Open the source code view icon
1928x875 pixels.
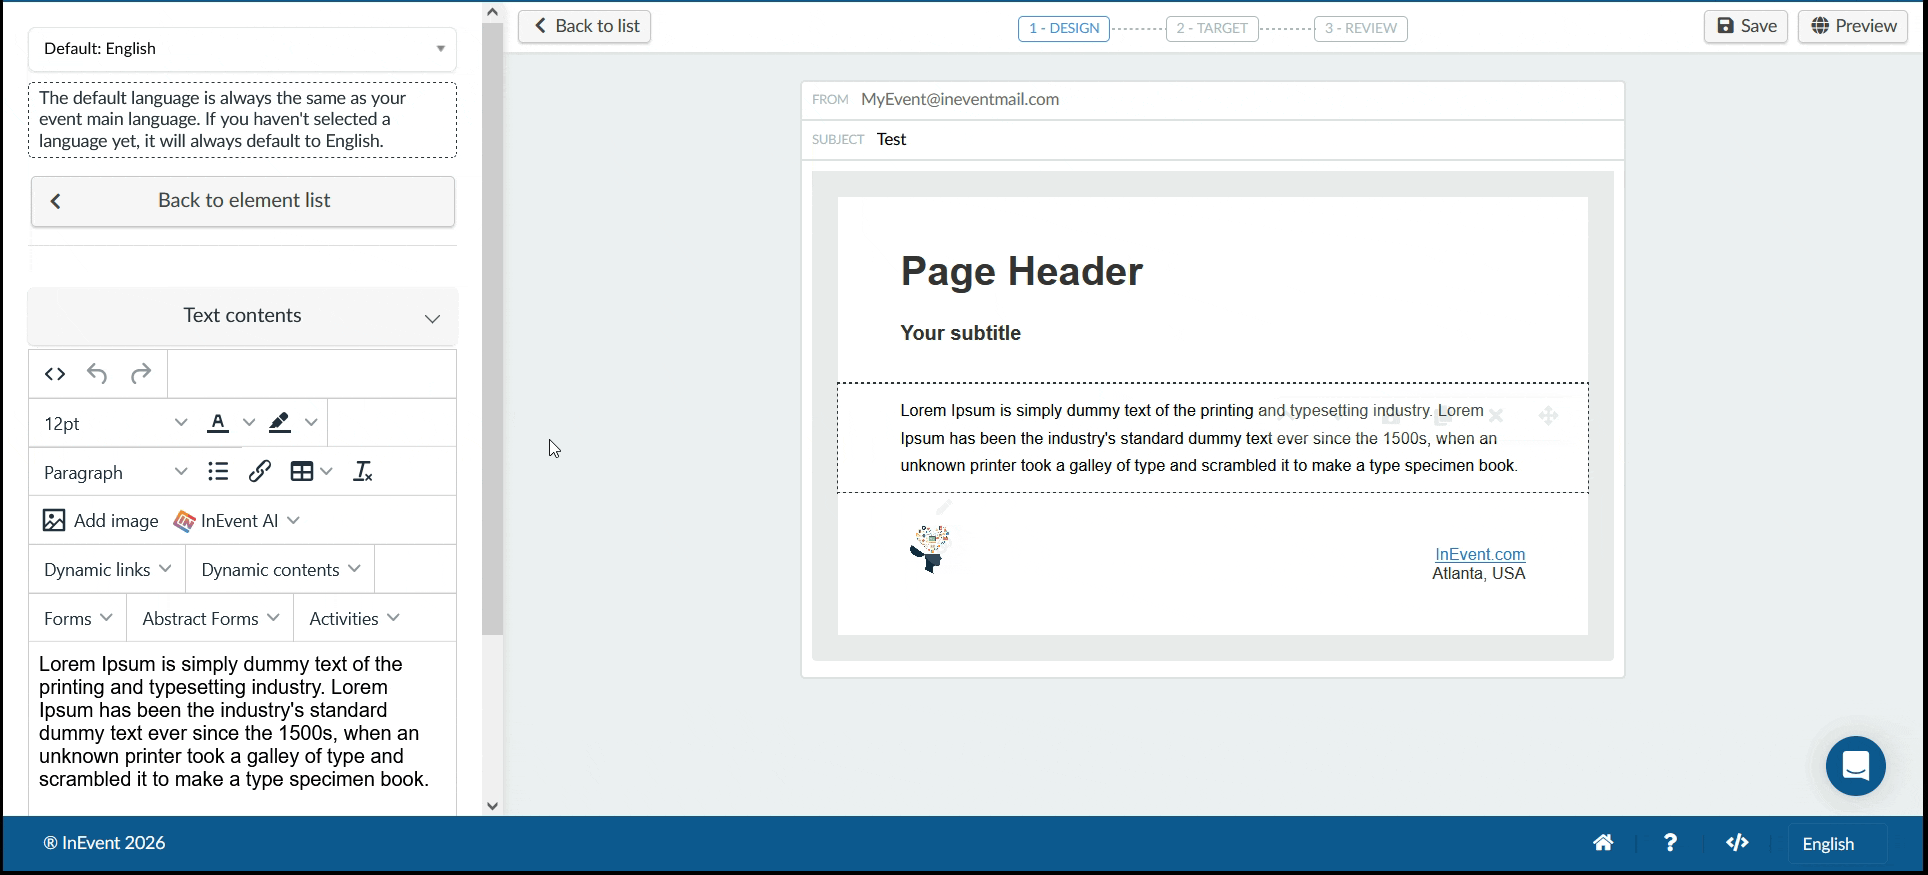(55, 374)
